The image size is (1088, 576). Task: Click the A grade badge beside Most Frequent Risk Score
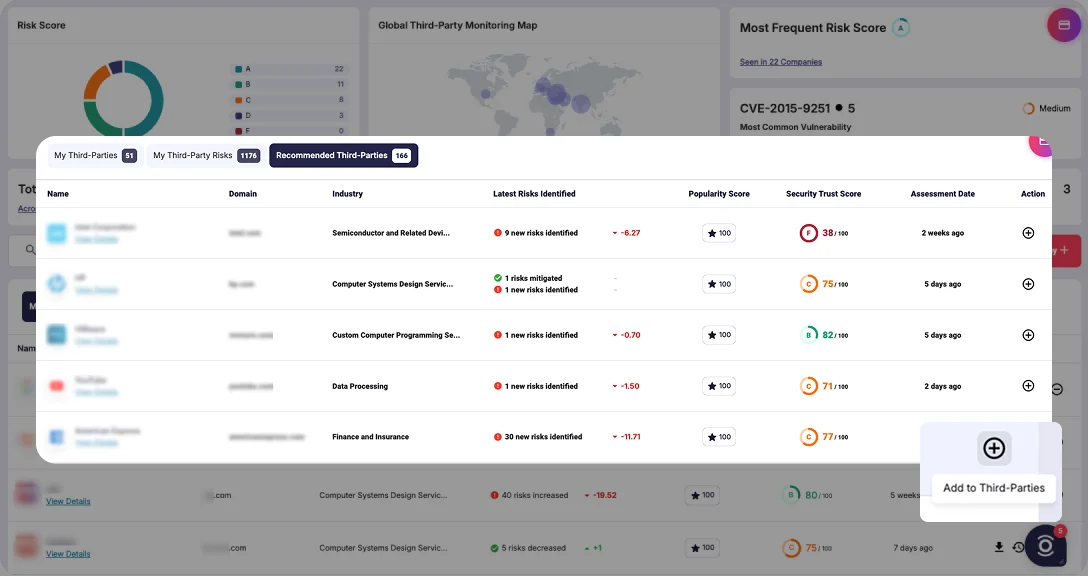point(901,28)
